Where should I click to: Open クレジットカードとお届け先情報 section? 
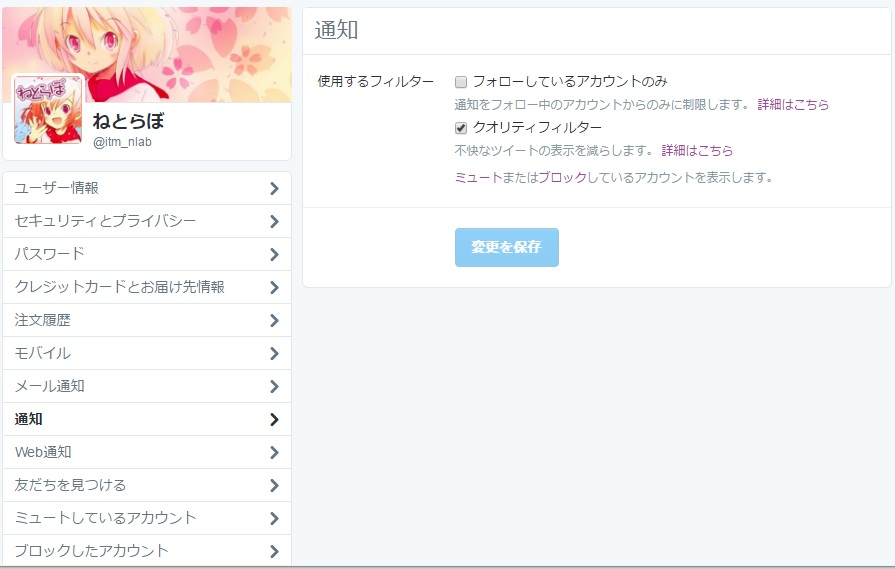coord(147,287)
